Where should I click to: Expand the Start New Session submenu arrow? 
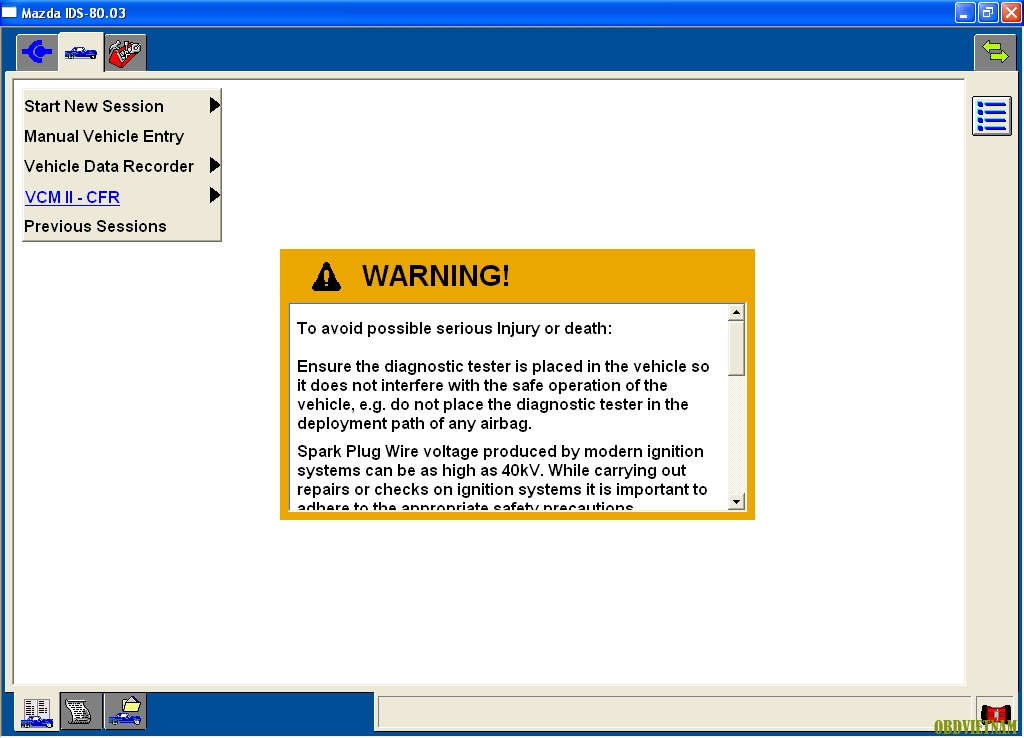click(x=214, y=105)
